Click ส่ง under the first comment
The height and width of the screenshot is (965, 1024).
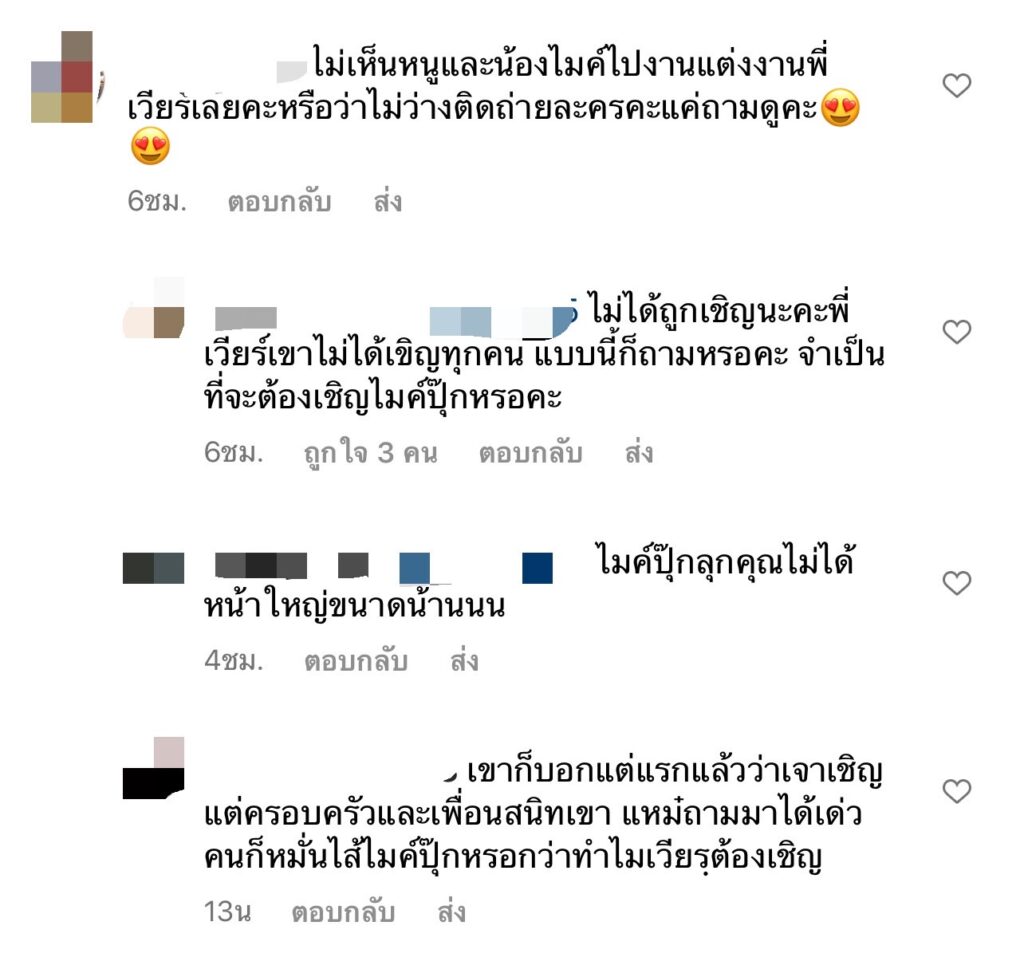pyautogui.click(x=388, y=202)
